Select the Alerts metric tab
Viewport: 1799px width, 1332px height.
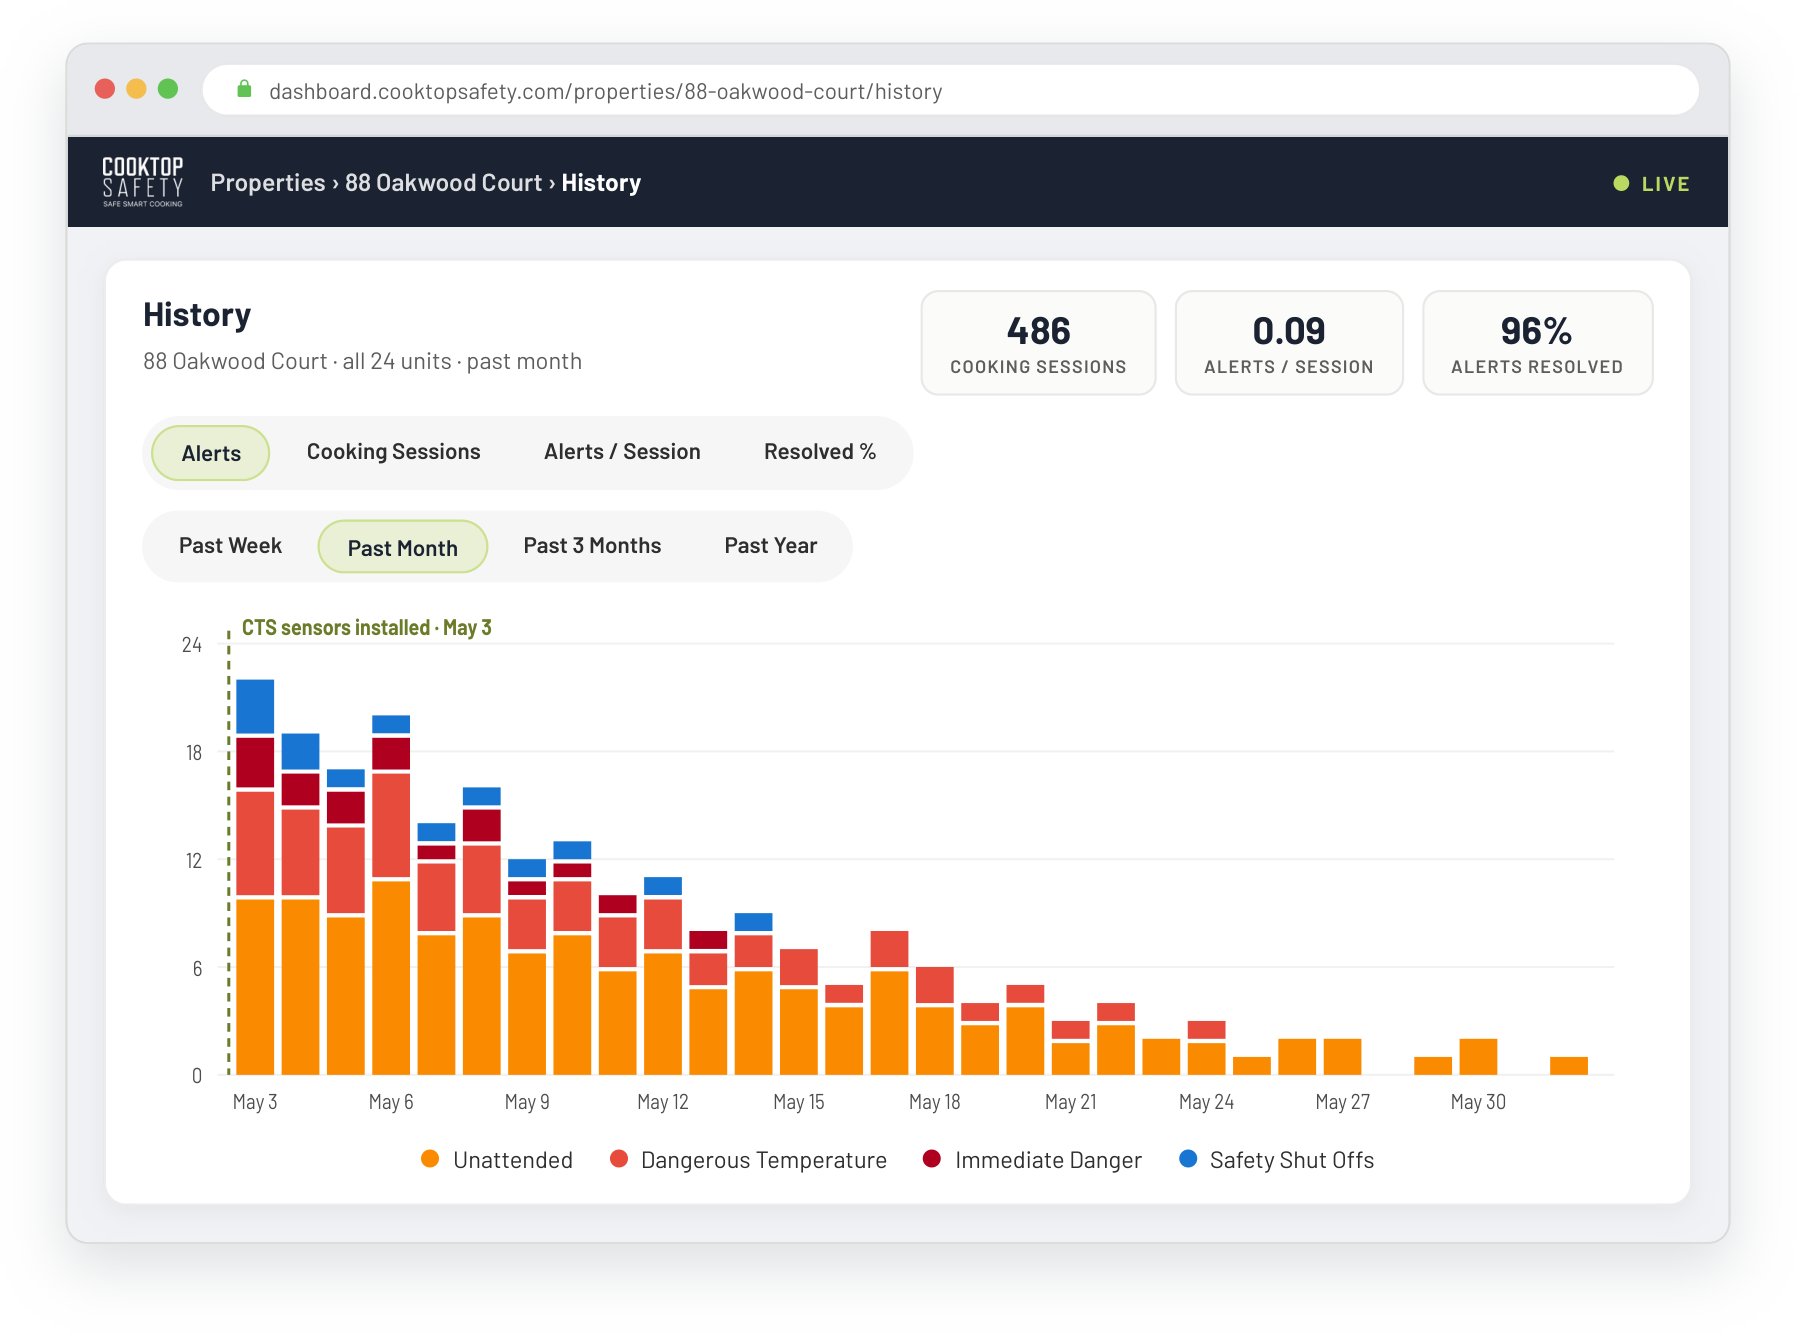coord(211,453)
